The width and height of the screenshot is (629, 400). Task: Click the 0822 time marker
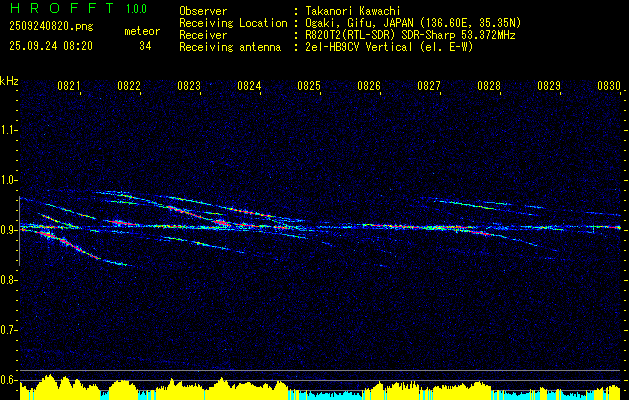point(129,86)
